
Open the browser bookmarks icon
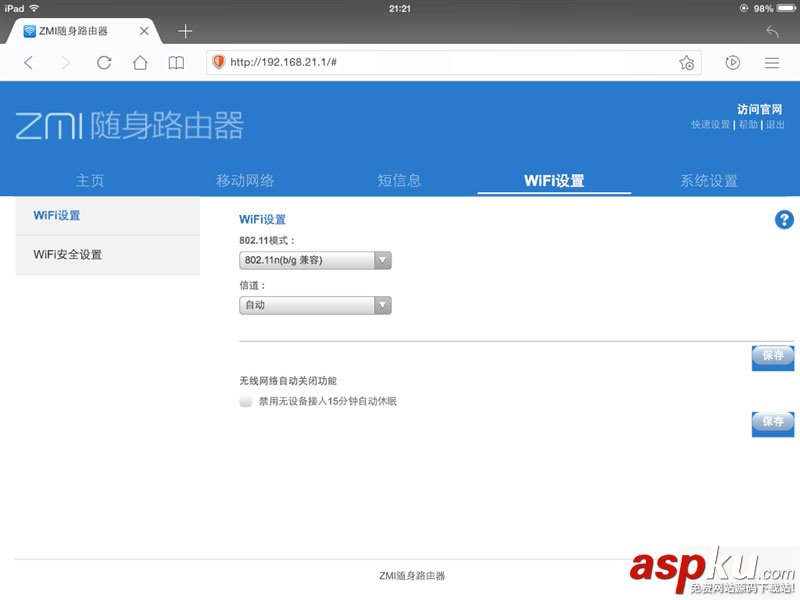[176, 62]
